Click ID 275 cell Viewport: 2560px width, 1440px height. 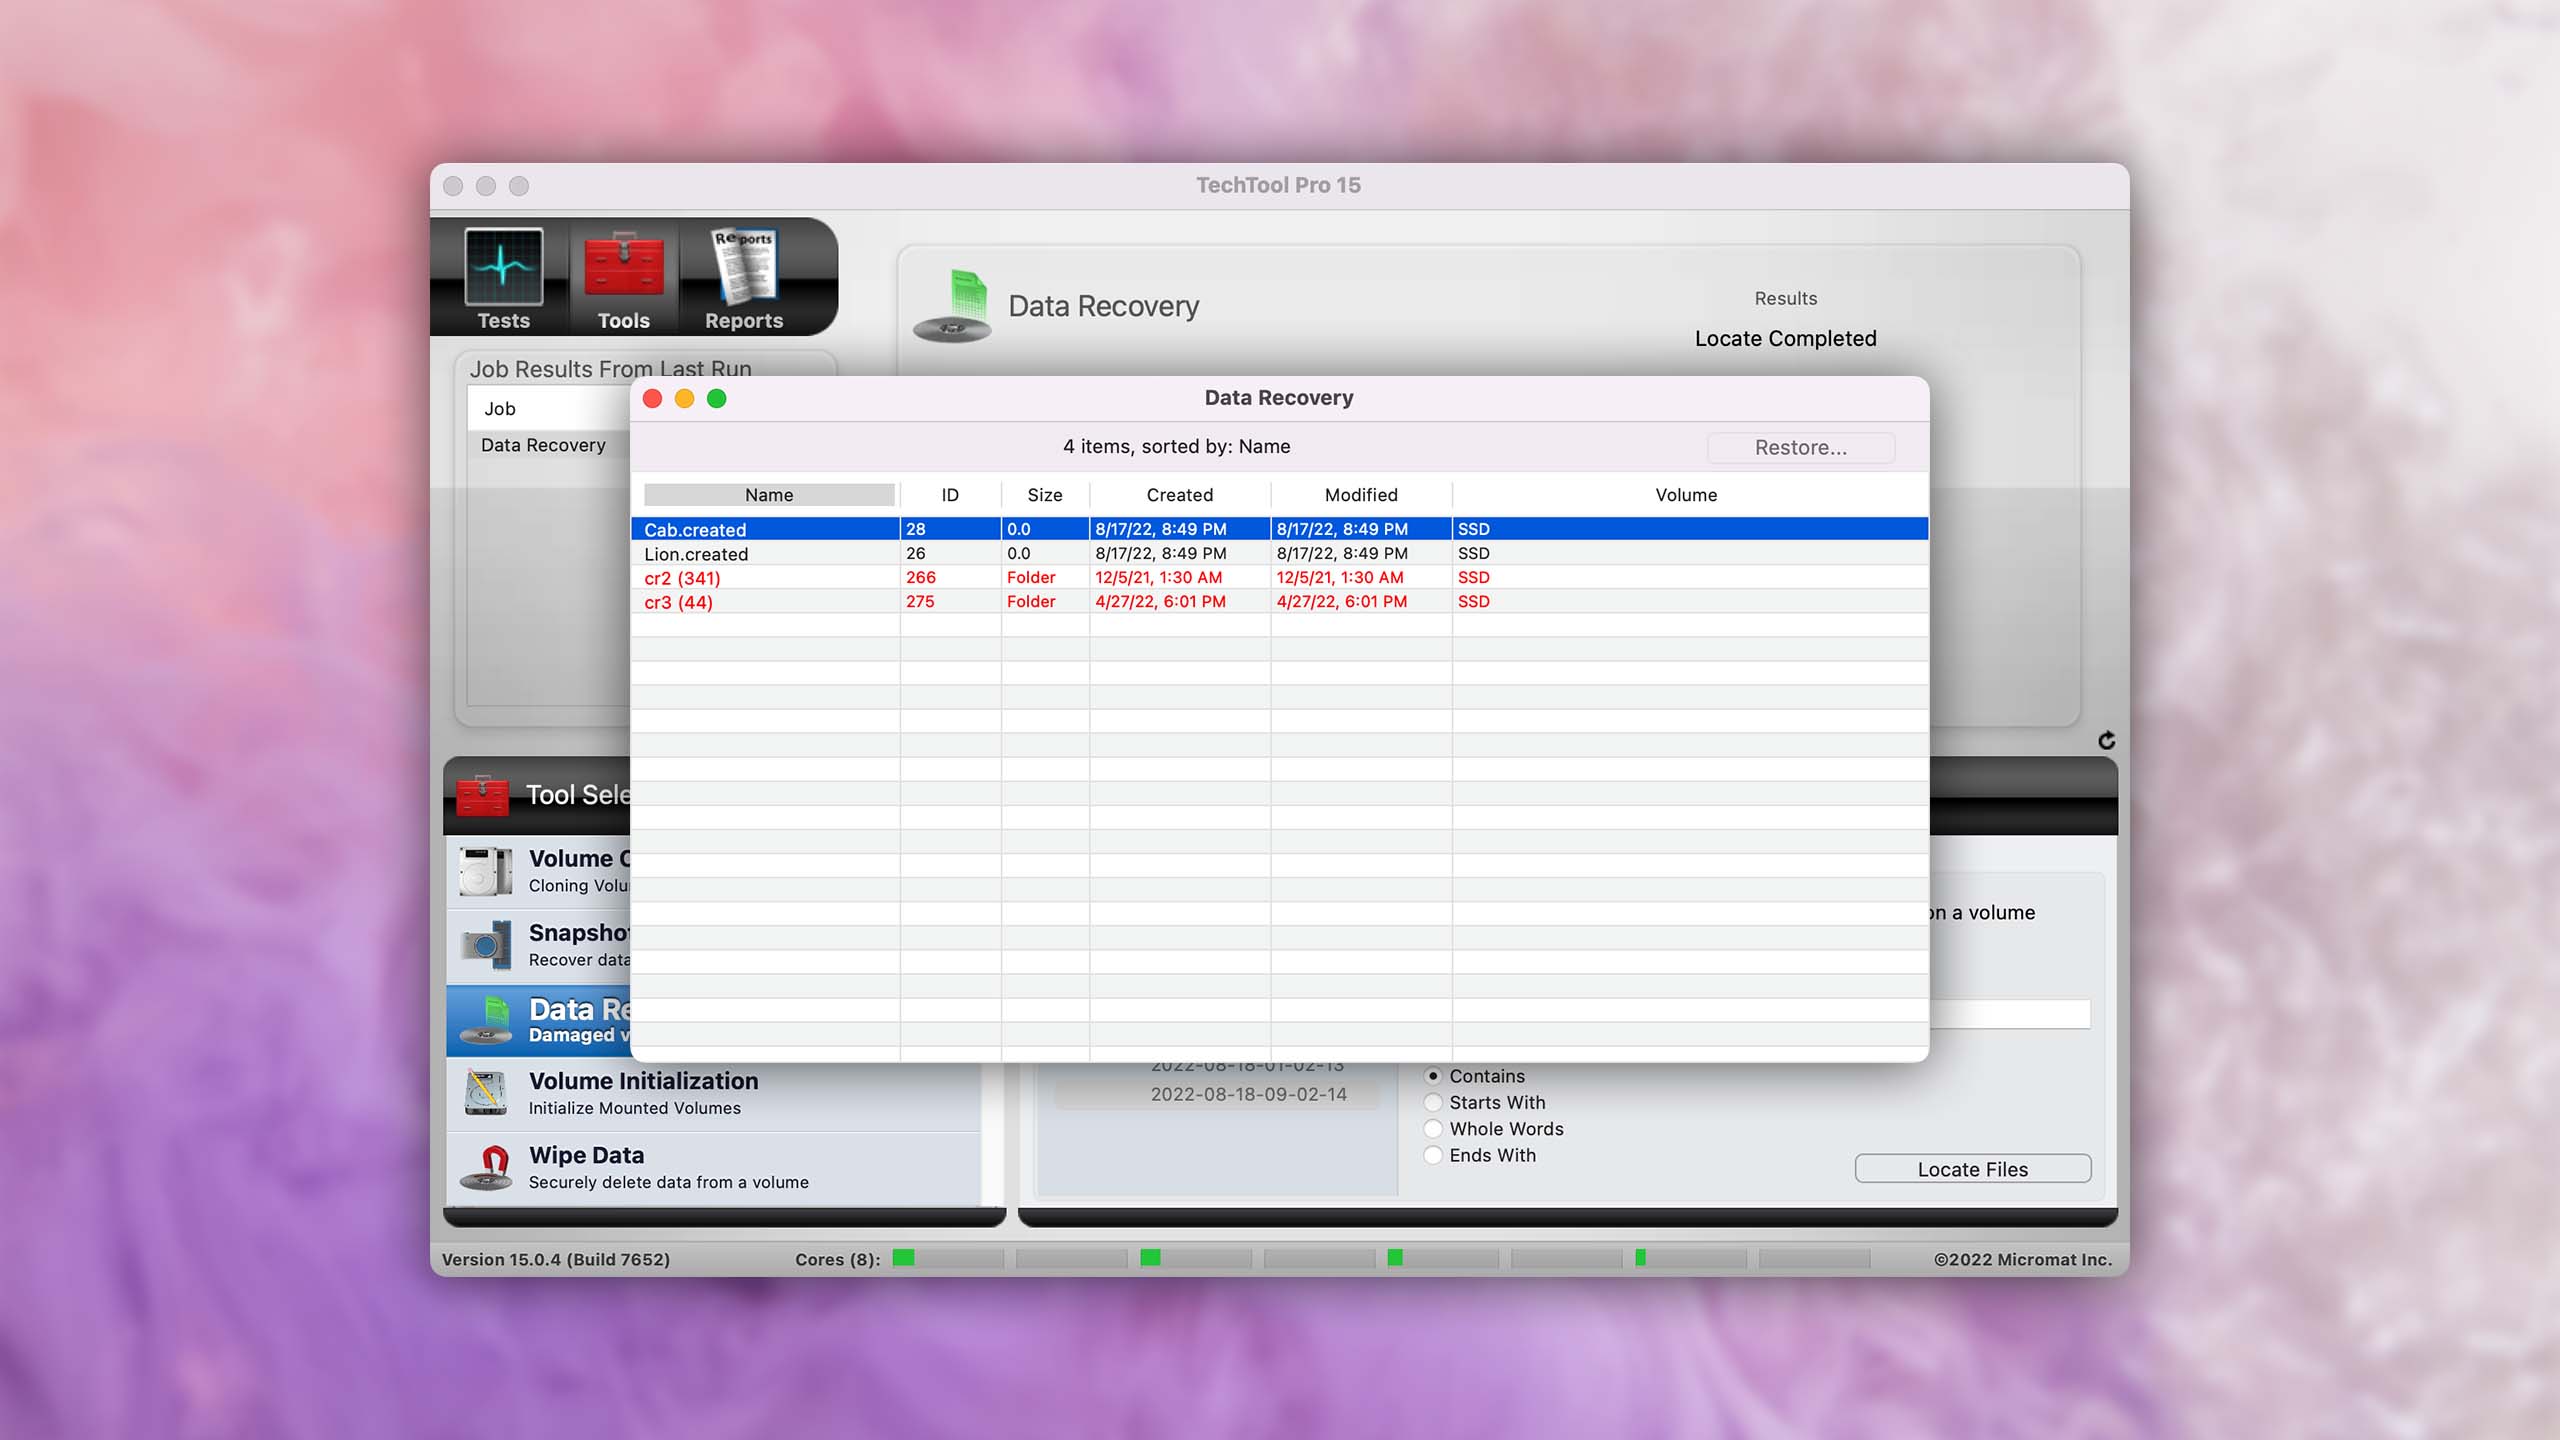(950, 601)
